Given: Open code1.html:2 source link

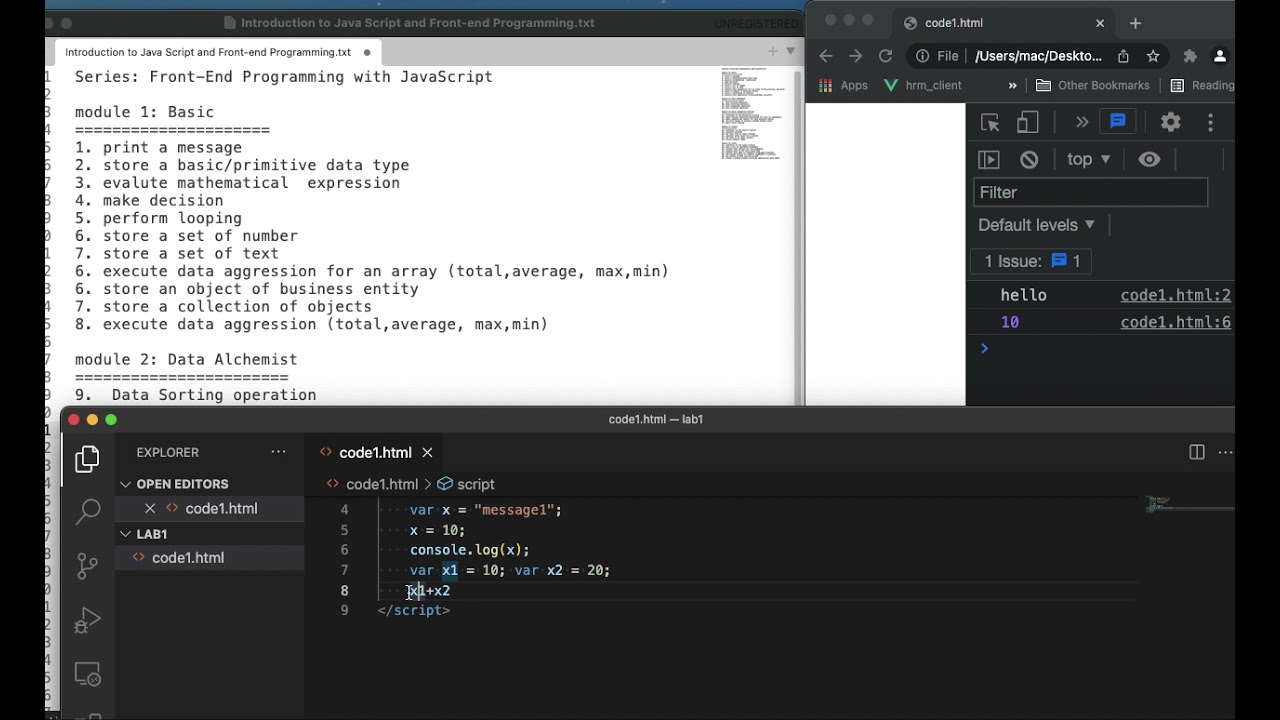Looking at the screenshot, I should pos(1176,295).
